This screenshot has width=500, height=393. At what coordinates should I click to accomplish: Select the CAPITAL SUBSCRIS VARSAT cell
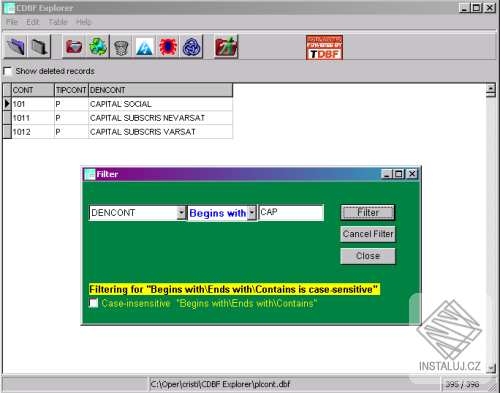point(160,132)
